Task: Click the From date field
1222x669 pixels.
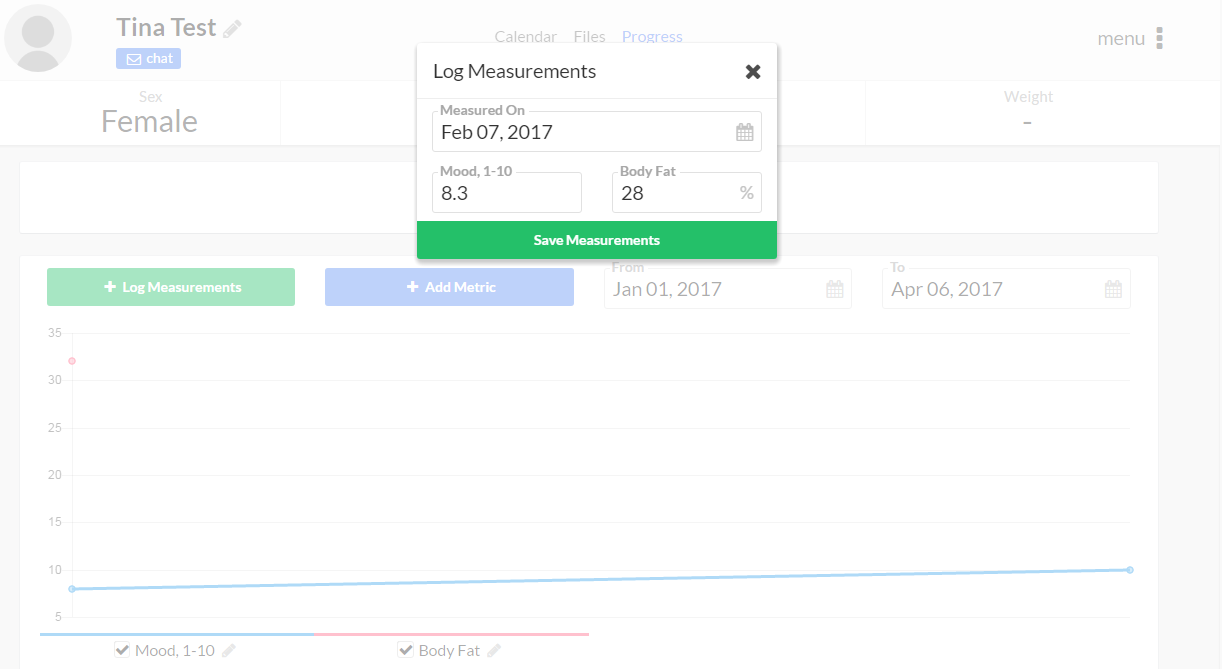Action: (728, 289)
